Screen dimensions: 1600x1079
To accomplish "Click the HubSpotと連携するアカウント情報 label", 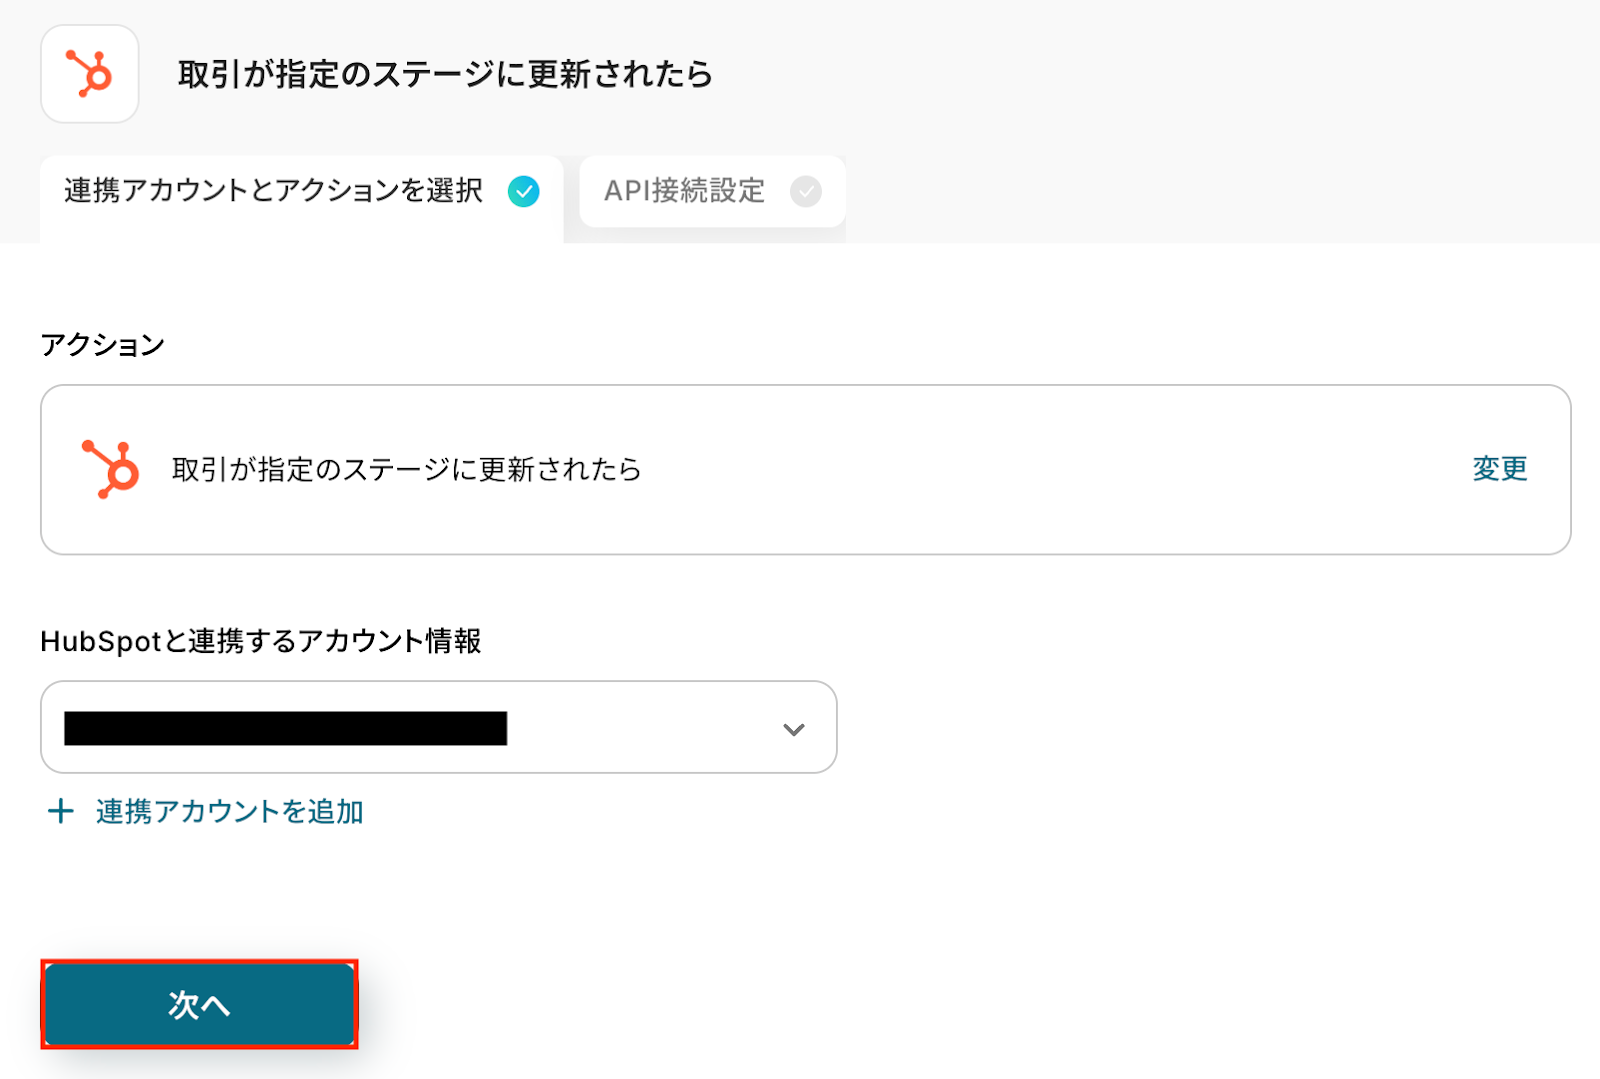I will (x=260, y=641).
